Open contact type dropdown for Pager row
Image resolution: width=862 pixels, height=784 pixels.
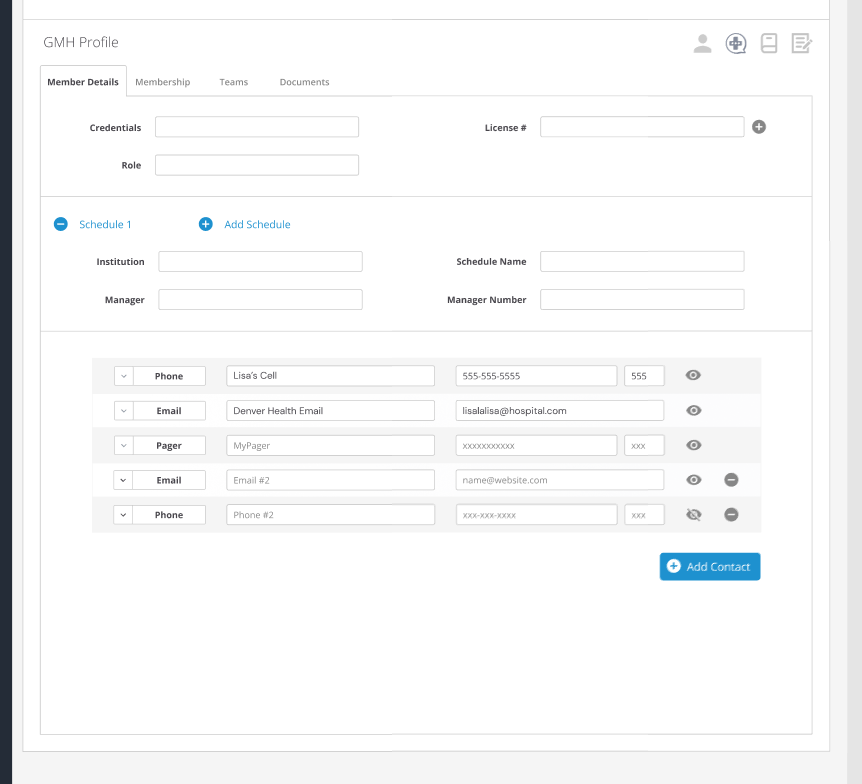(123, 446)
